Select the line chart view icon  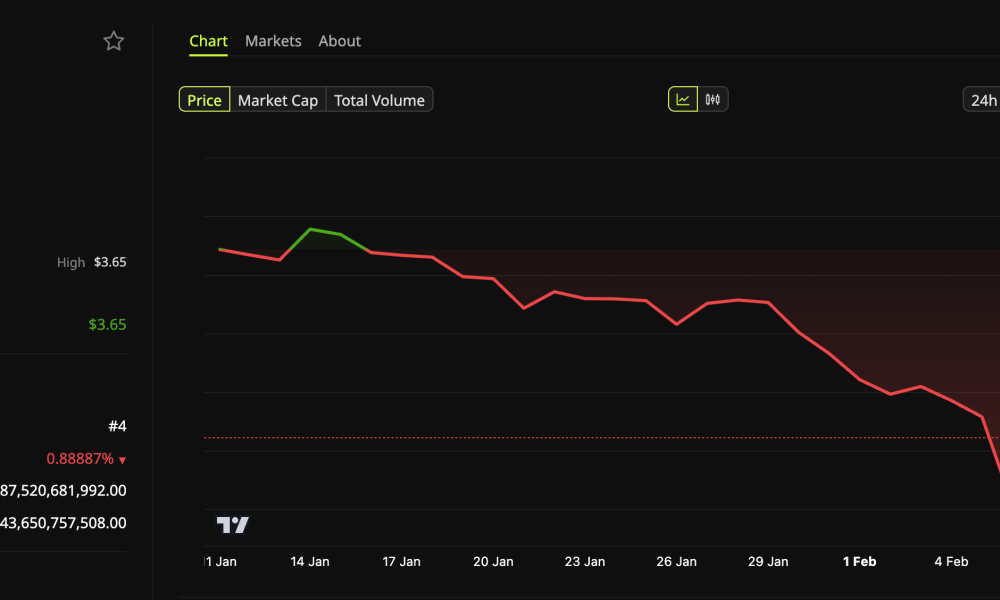point(685,98)
